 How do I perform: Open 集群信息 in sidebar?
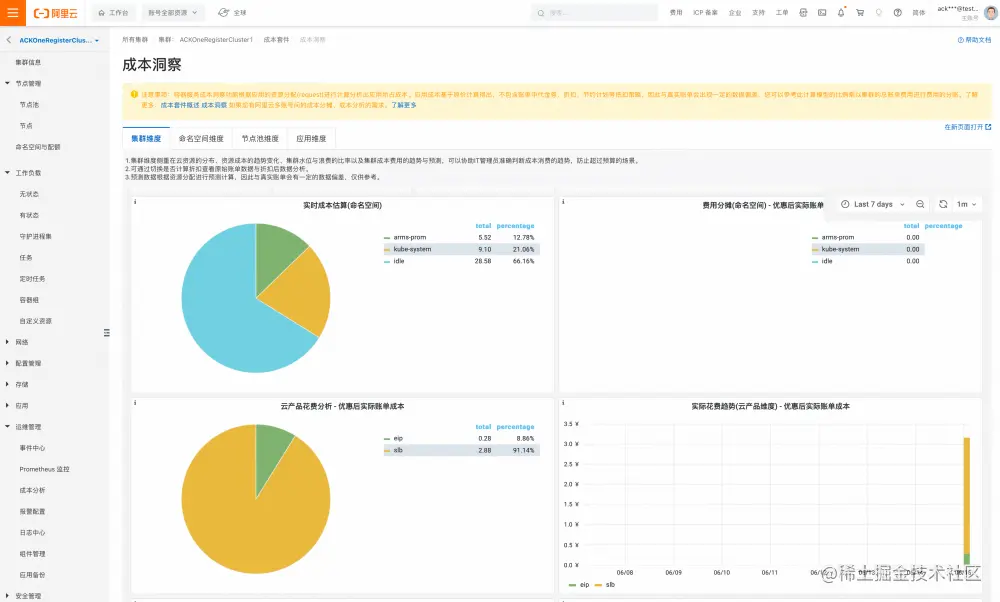tap(28, 62)
